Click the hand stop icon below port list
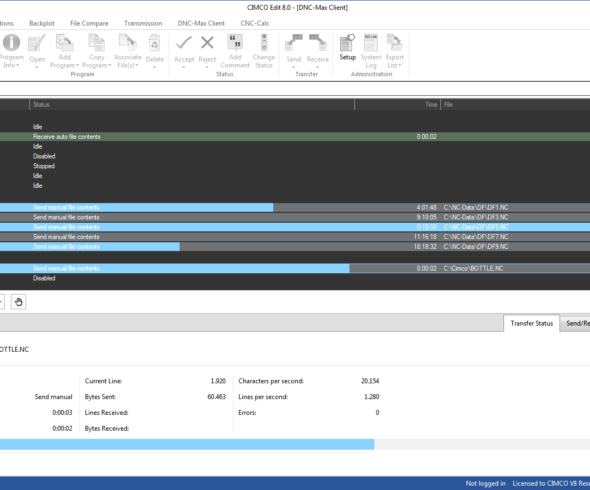 tap(18, 302)
